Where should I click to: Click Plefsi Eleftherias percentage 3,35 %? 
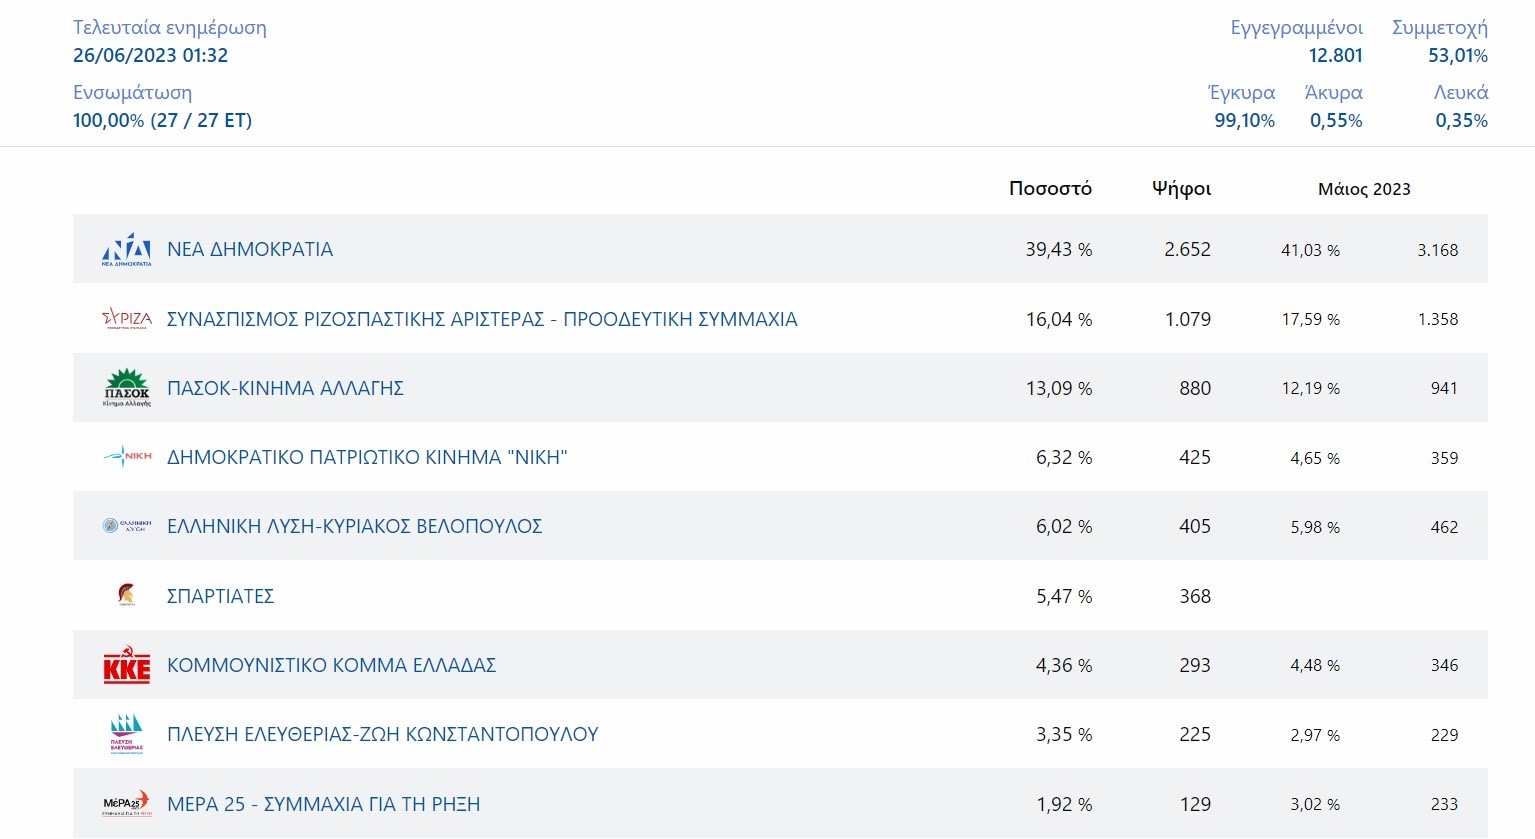1064,734
